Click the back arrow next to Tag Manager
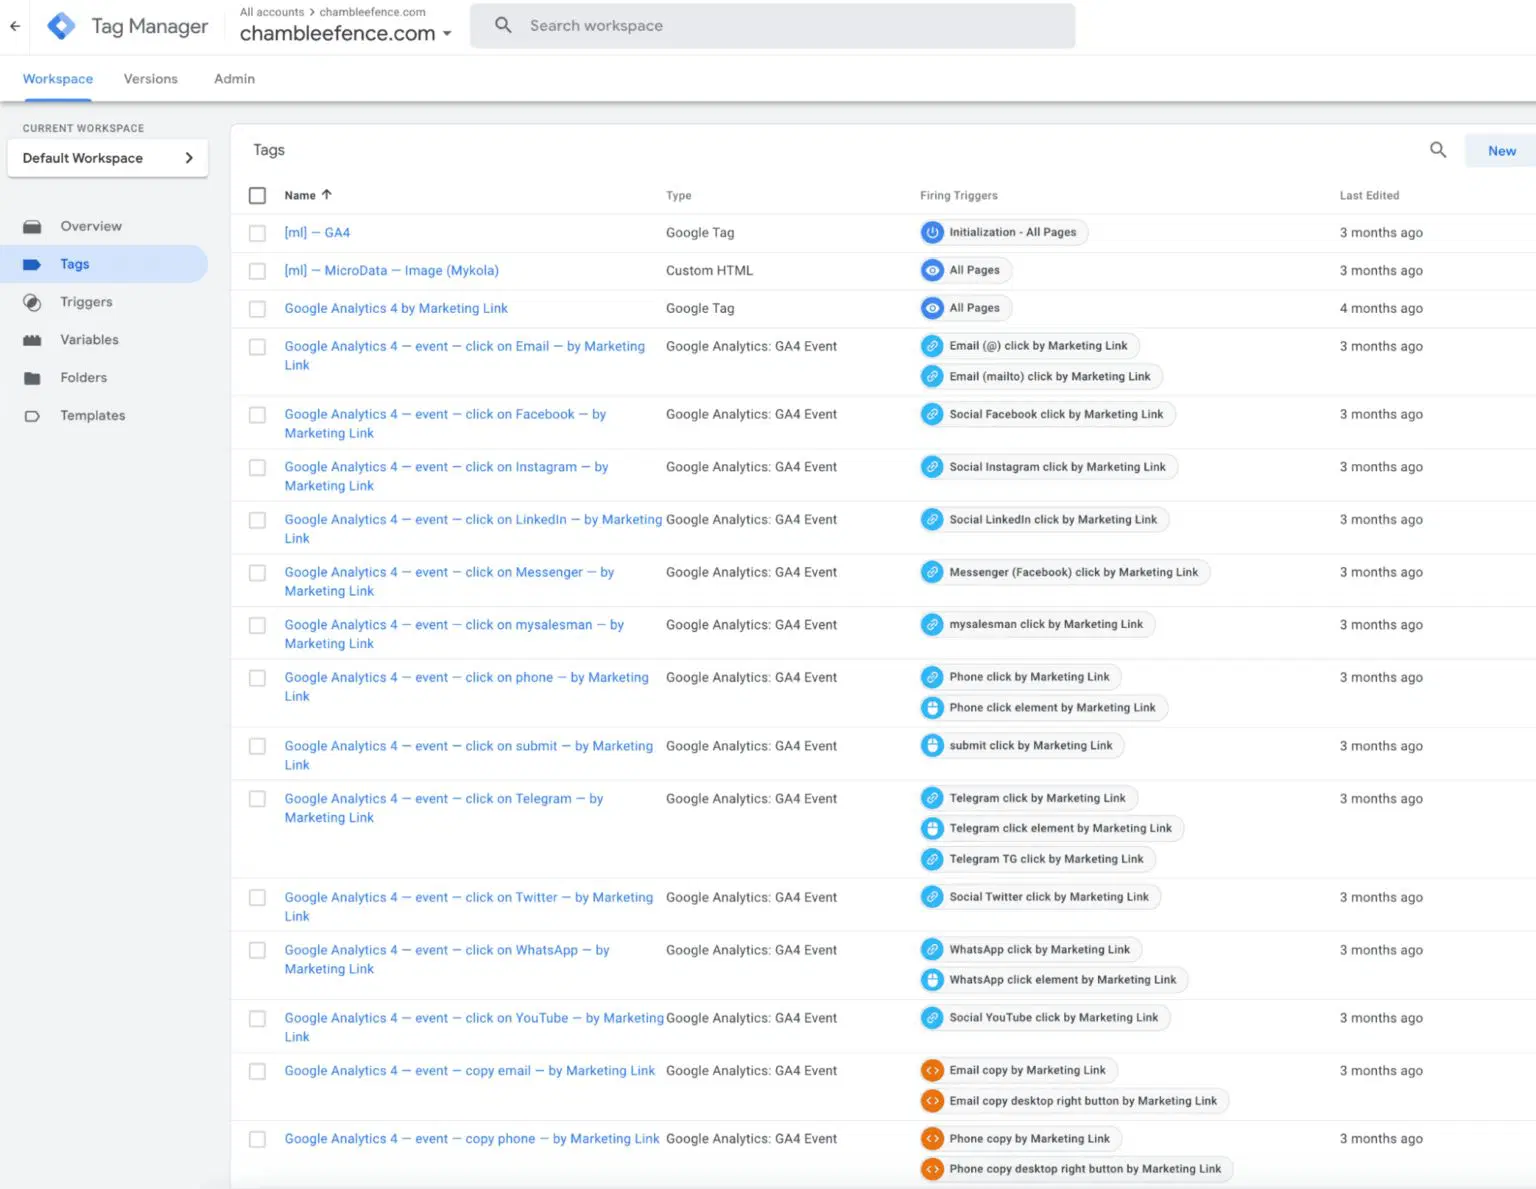This screenshot has height=1189, width=1536. pos(15,26)
